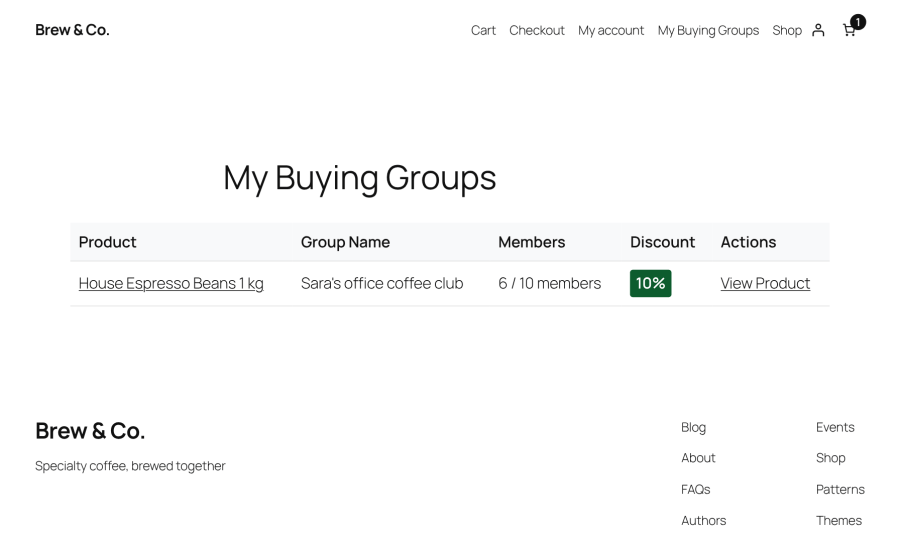Screen dimensions: 900x552
Task: Open the Patterns footer link
Action: tap(840, 489)
